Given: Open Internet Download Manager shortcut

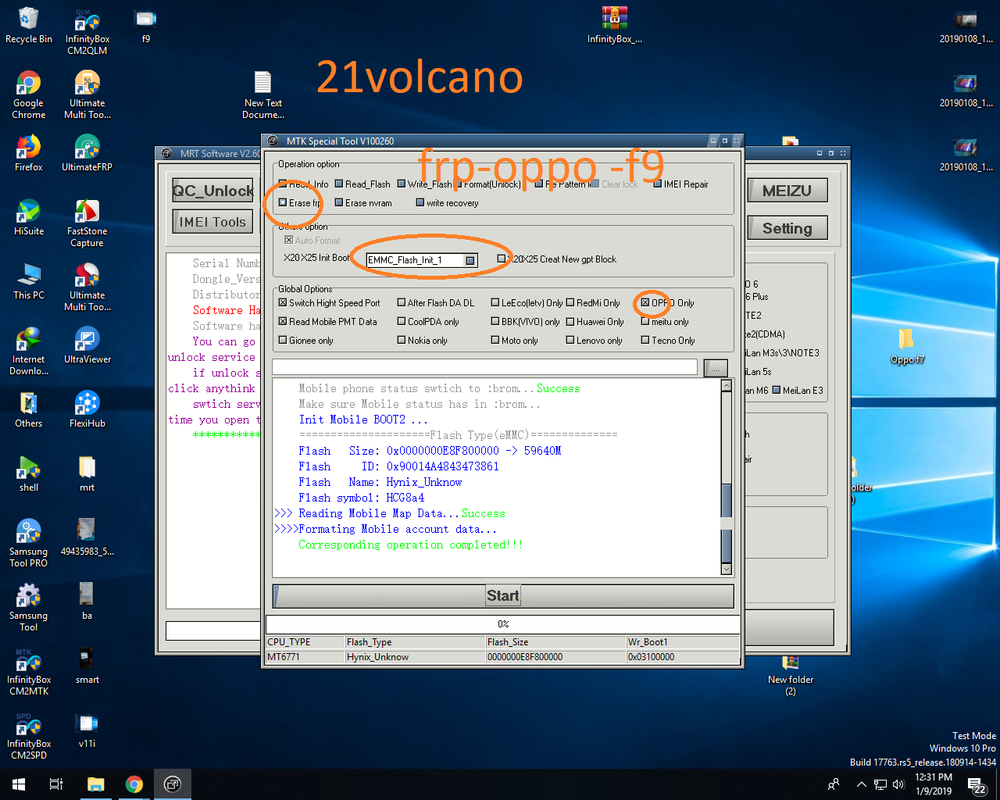Looking at the screenshot, I should coord(28,351).
